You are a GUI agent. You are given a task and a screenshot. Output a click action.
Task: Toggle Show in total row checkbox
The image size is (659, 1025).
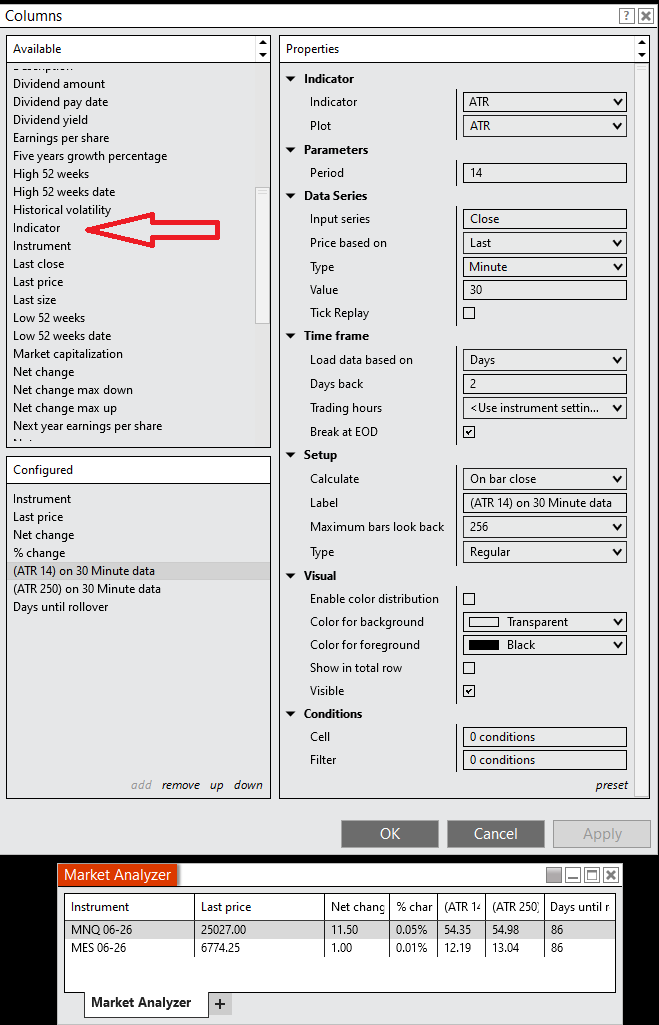tap(469, 668)
